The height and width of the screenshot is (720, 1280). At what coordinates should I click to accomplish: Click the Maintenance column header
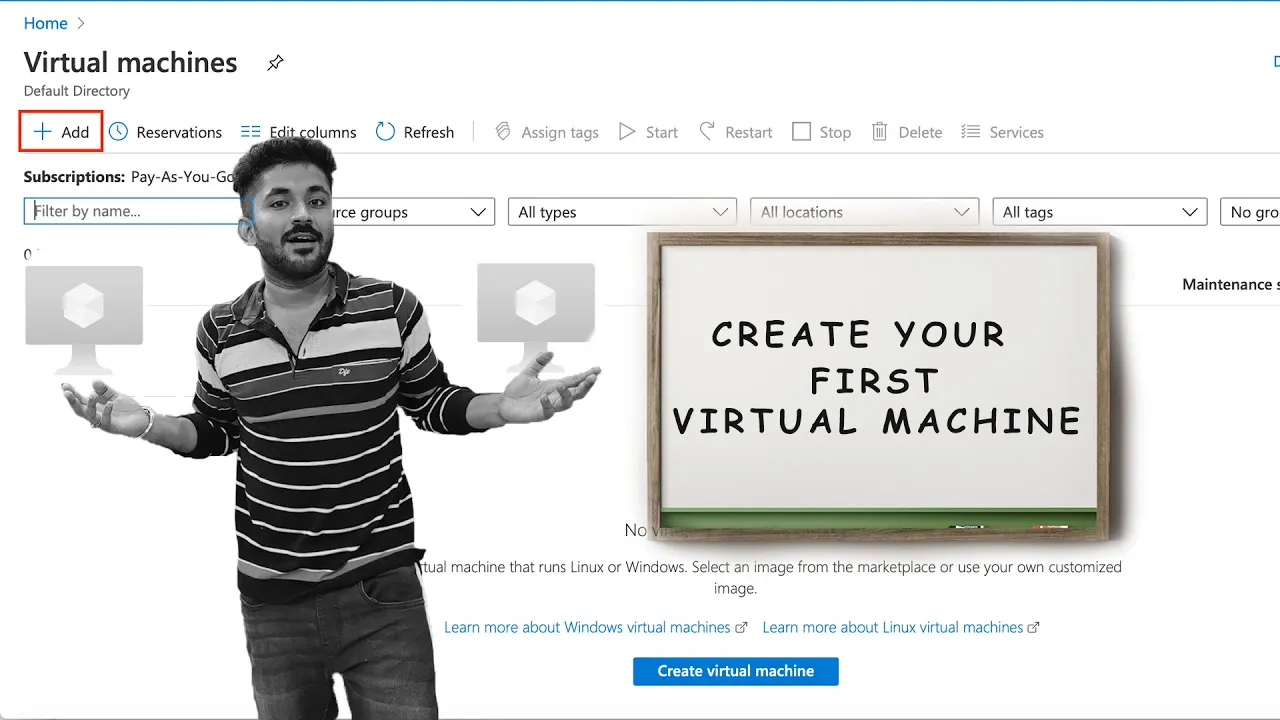click(1230, 284)
